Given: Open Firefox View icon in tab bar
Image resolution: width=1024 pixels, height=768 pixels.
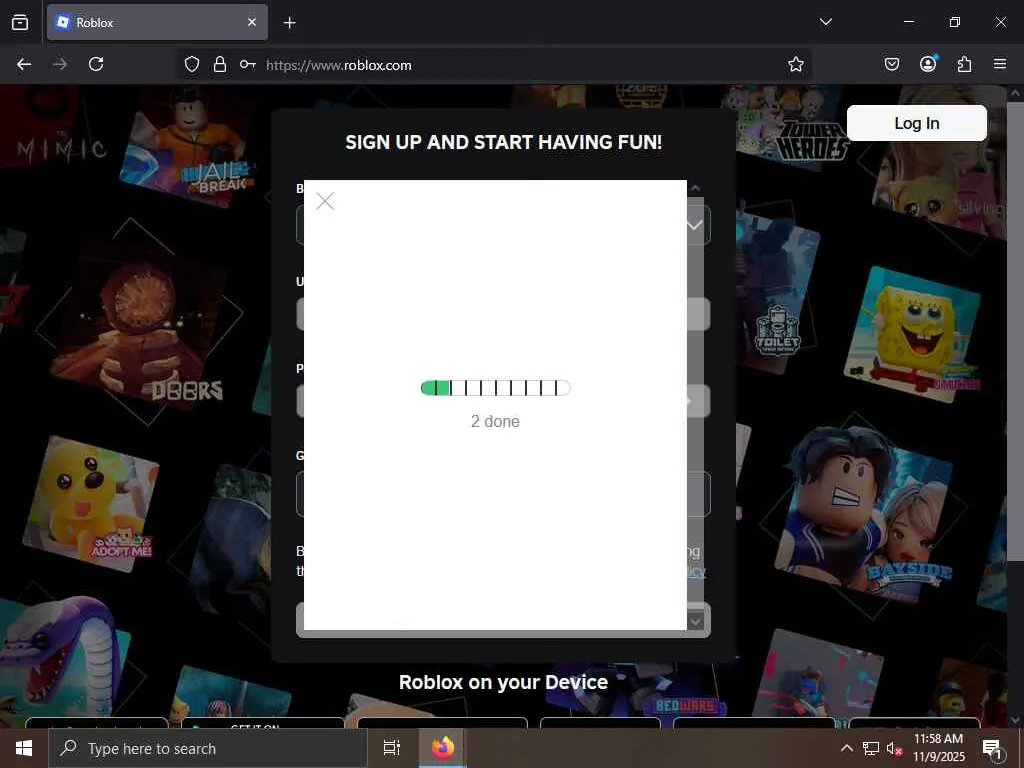Looking at the screenshot, I should coord(20,22).
